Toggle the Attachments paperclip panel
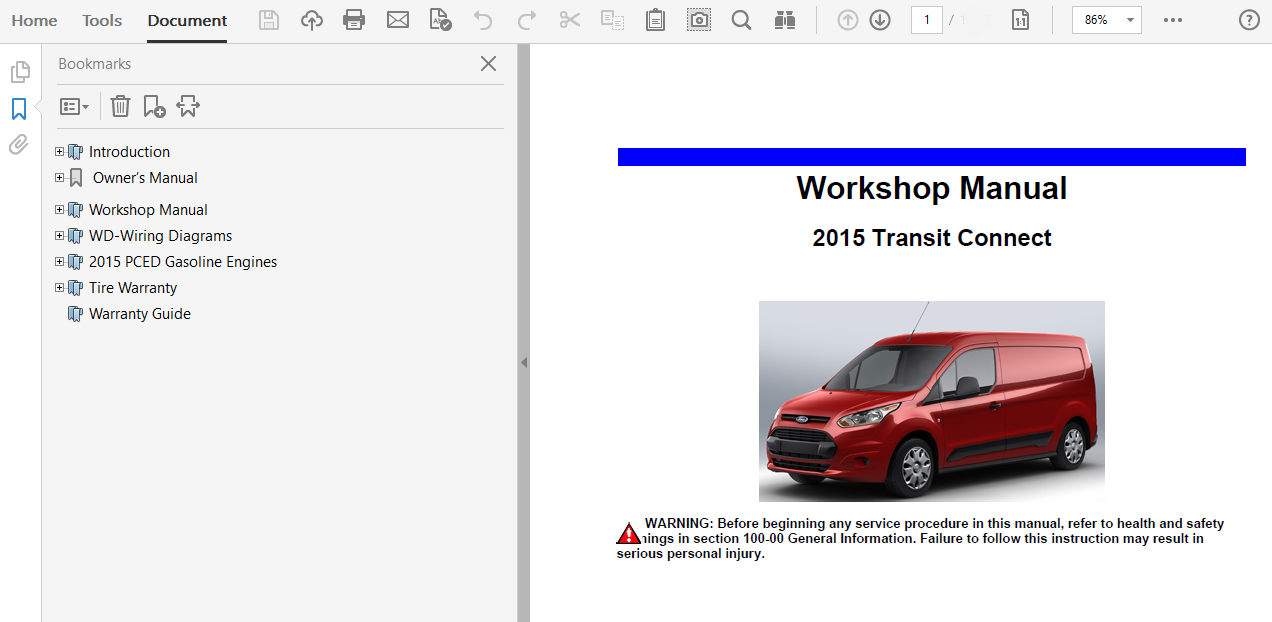 tap(19, 145)
